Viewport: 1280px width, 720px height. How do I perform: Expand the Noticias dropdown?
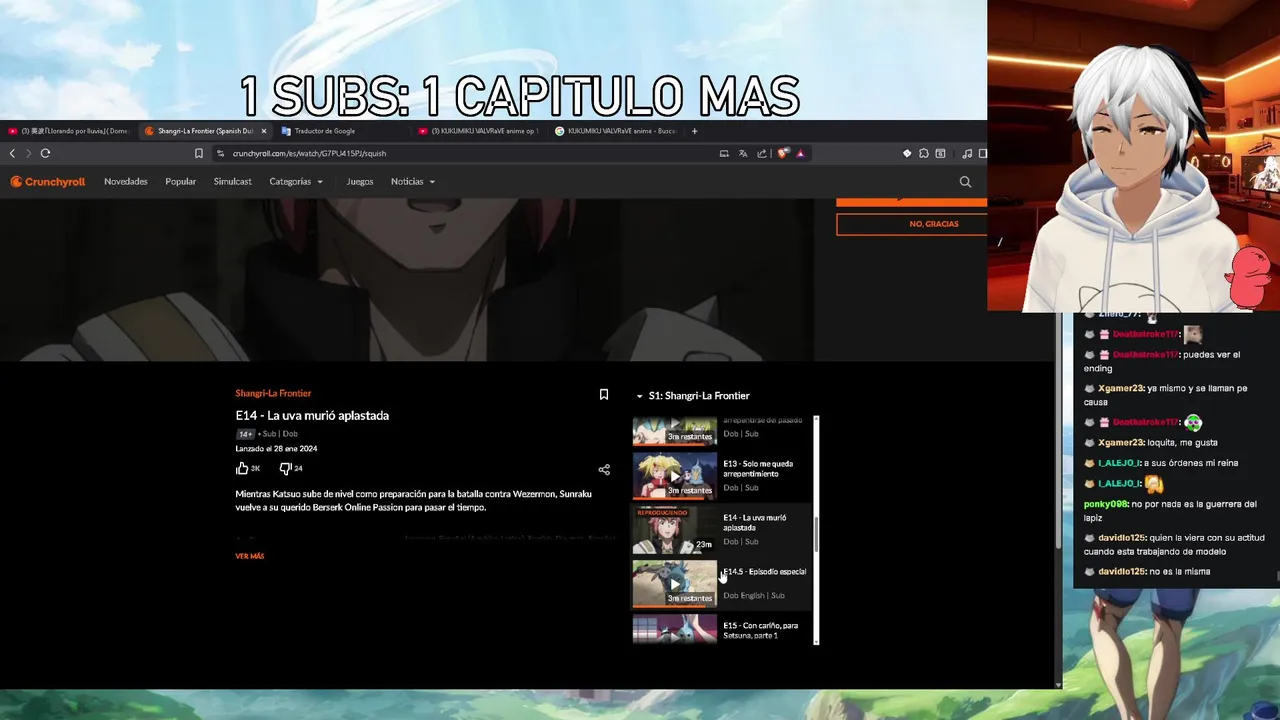click(413, 182)
